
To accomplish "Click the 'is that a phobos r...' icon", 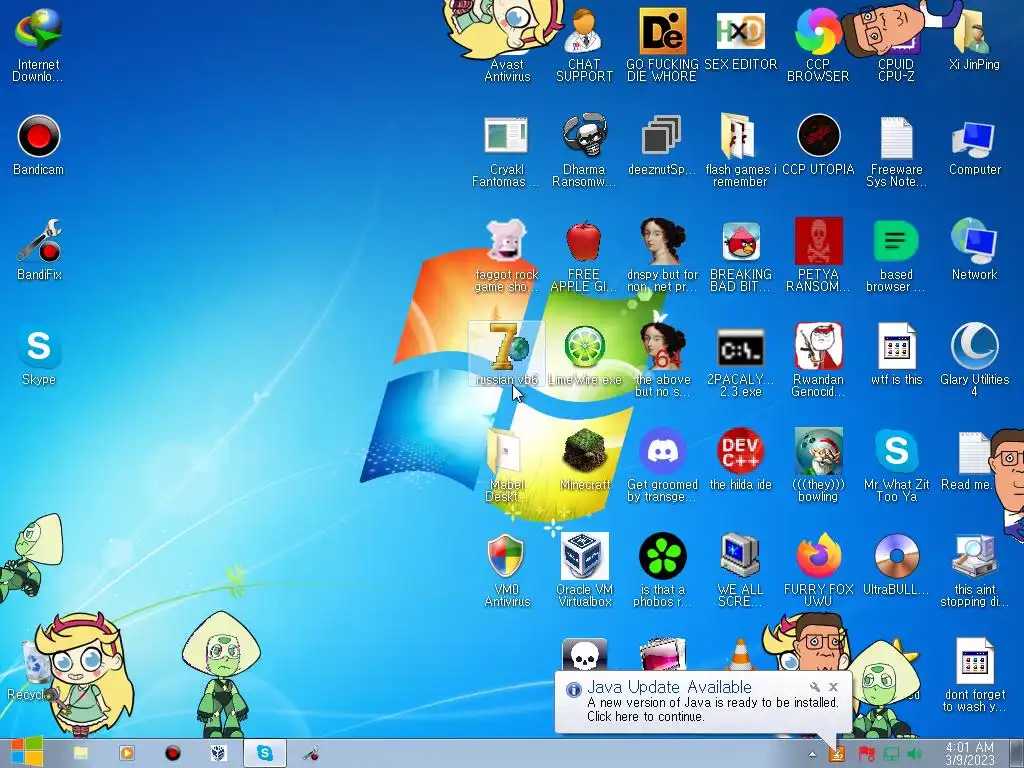I will click(662, 572).
